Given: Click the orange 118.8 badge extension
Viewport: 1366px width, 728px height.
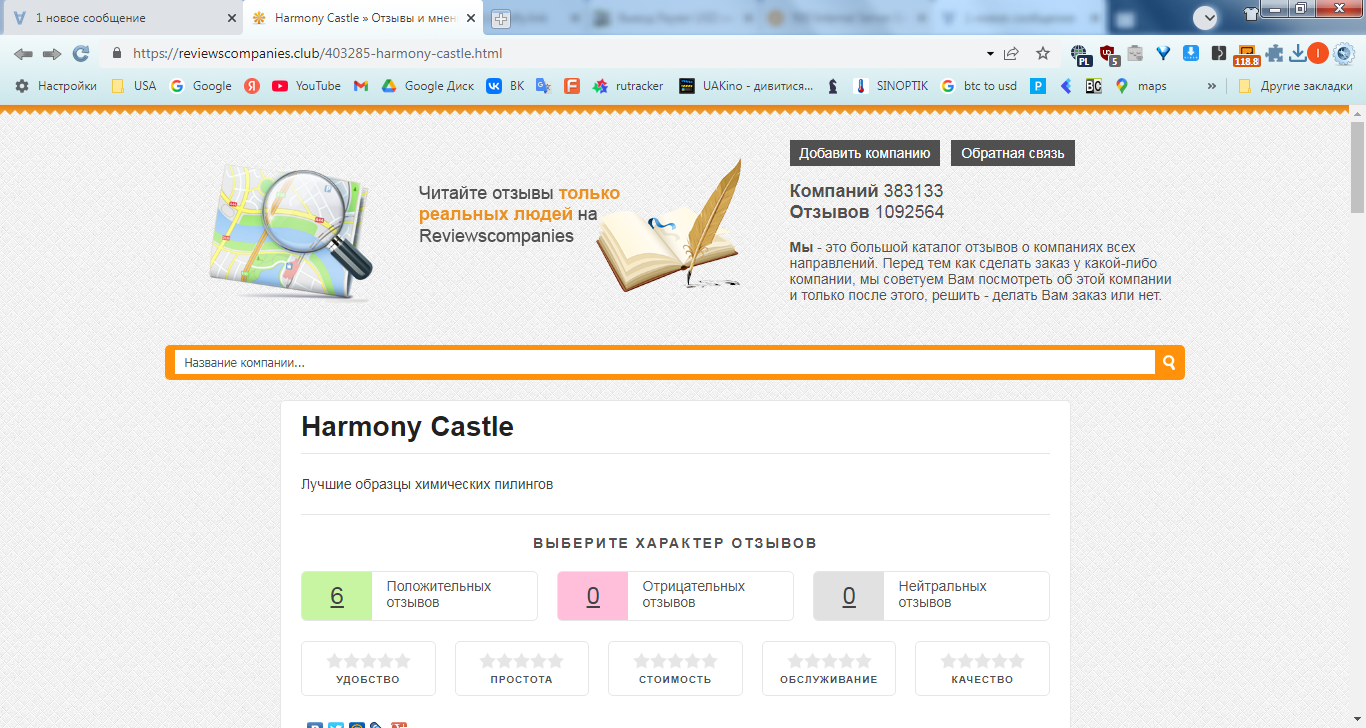Looking at the screenshot, I should coord(1246,55).
